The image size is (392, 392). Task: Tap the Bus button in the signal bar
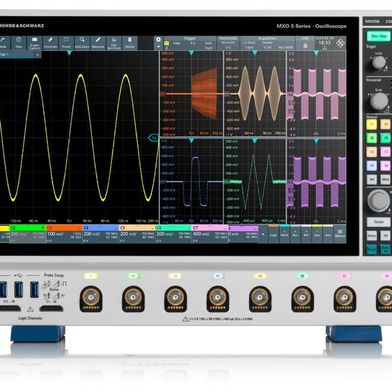pyautogui.click(x=295, y=234)
